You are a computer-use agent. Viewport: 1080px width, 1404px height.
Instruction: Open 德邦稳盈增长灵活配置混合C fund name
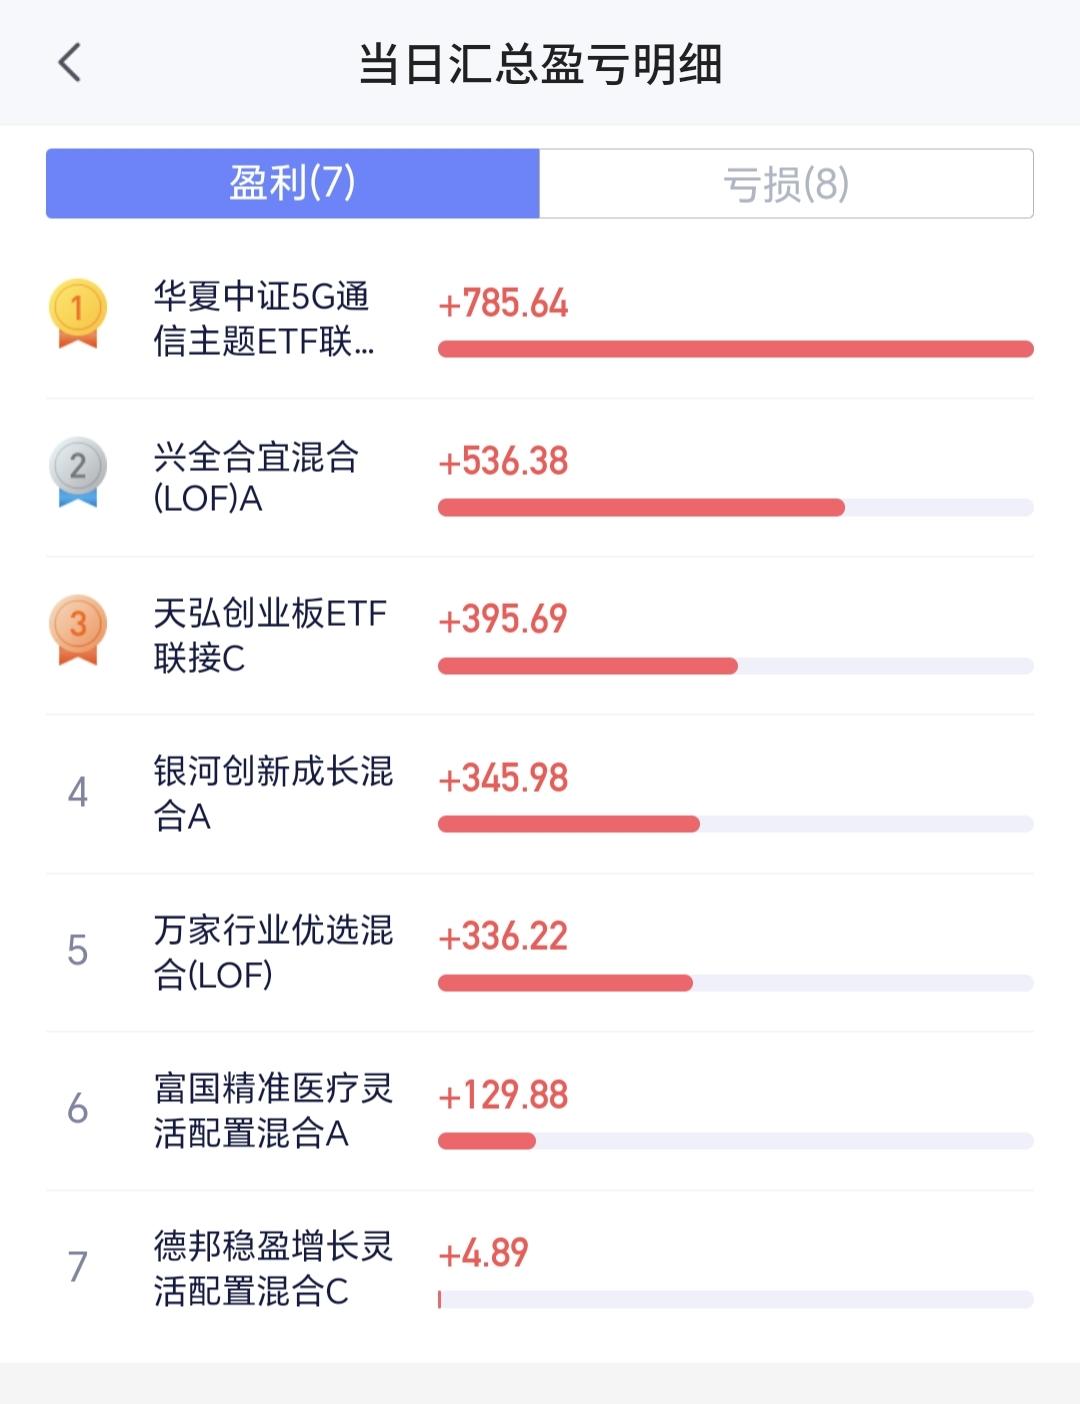273,1268
